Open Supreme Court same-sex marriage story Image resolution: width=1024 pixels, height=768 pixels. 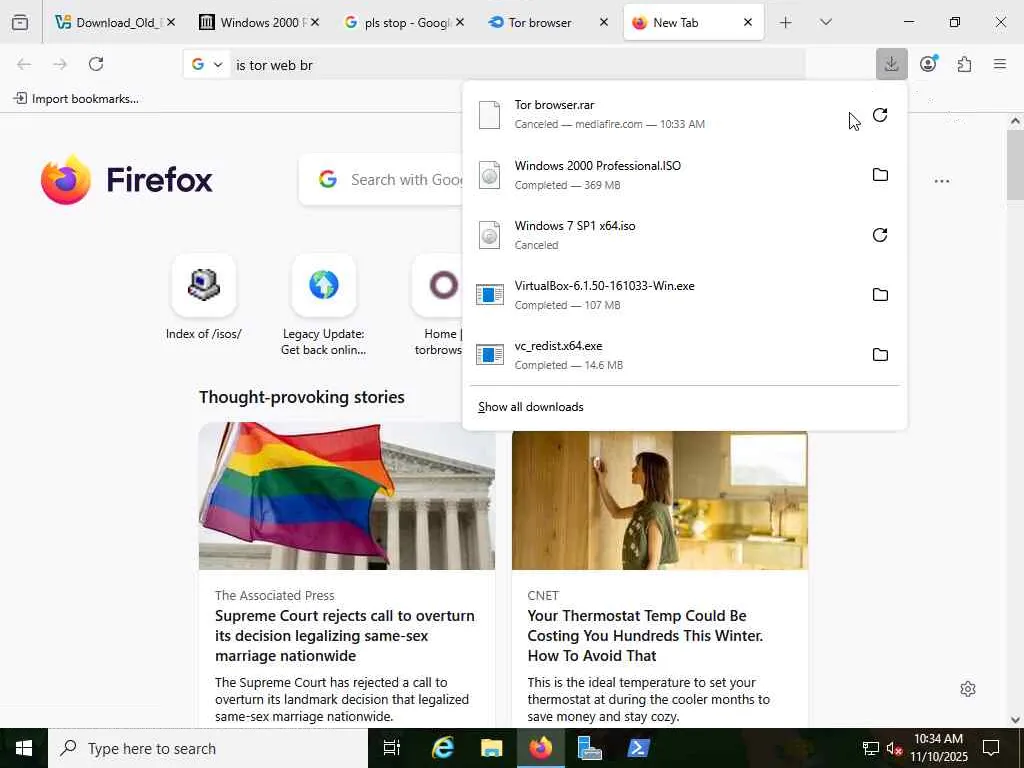click(x=345, y=635)
